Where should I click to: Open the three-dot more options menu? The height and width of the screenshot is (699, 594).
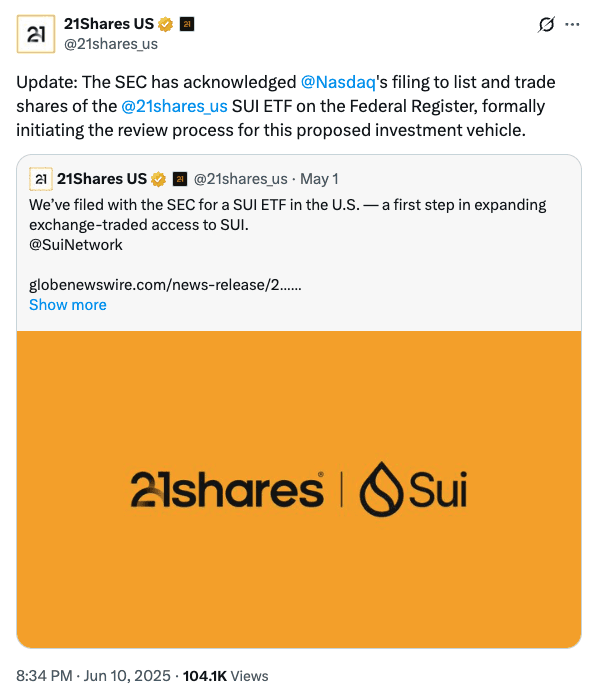pyautogui.click(x=572, y=25)
